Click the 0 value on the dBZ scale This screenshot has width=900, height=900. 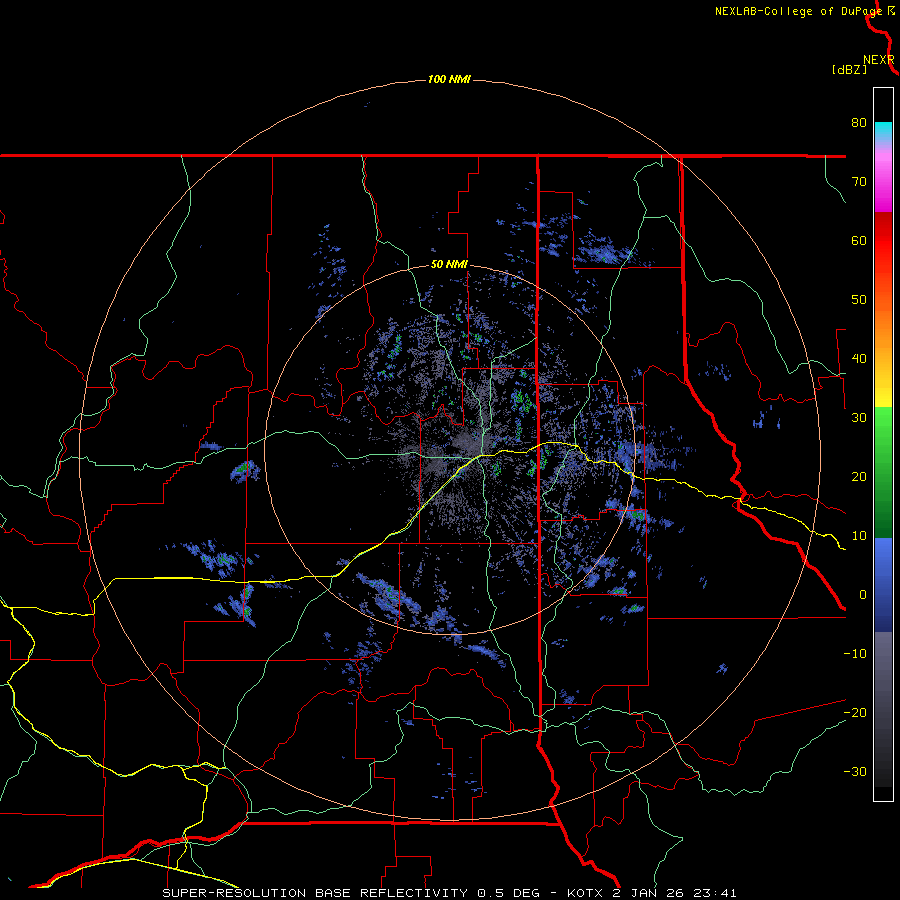tap(863, 595)
